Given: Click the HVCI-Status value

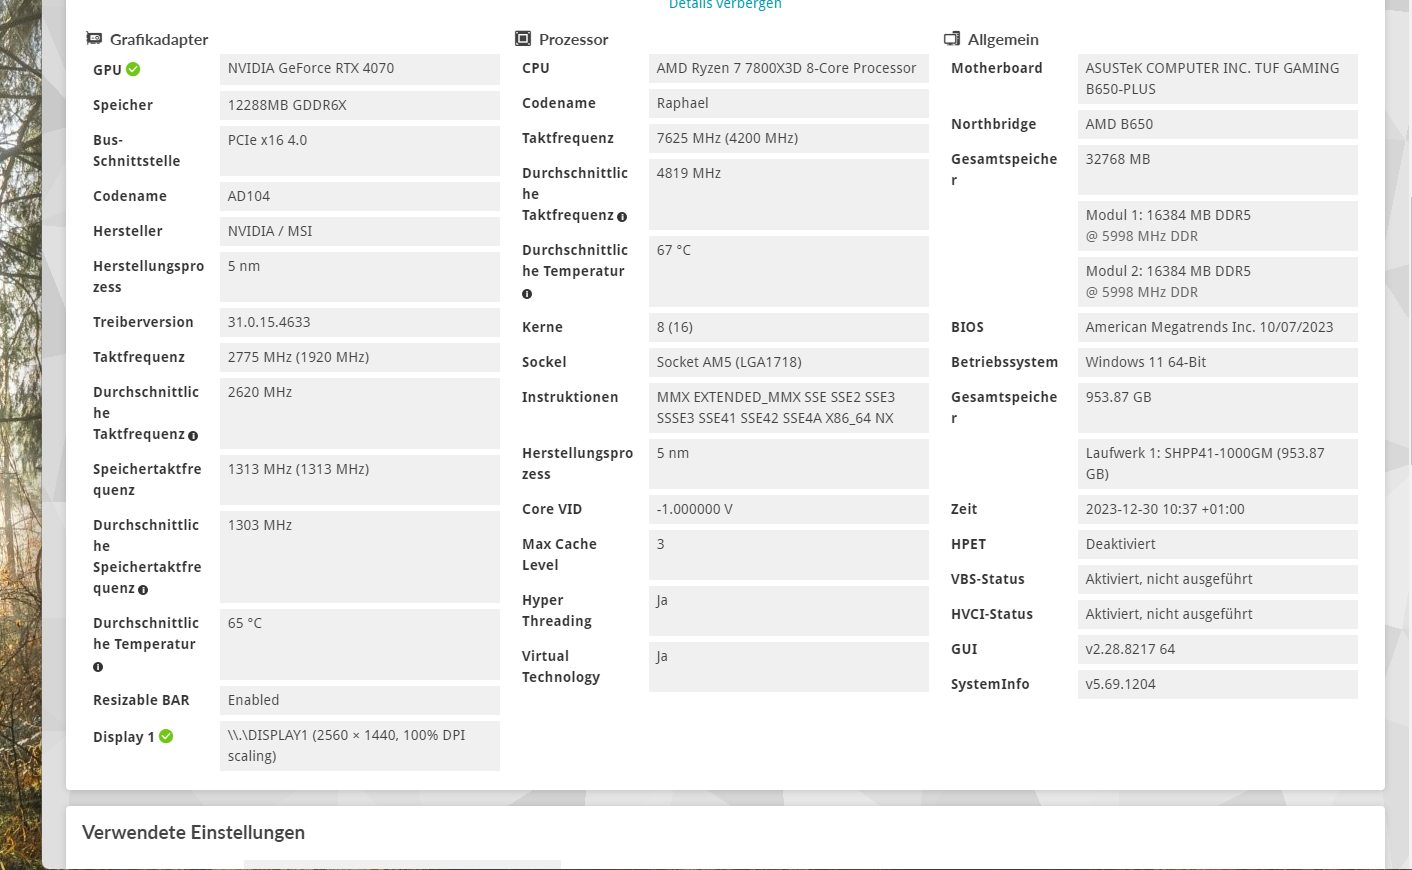Looking at the screenshot, I should (x=1218, y=614).
